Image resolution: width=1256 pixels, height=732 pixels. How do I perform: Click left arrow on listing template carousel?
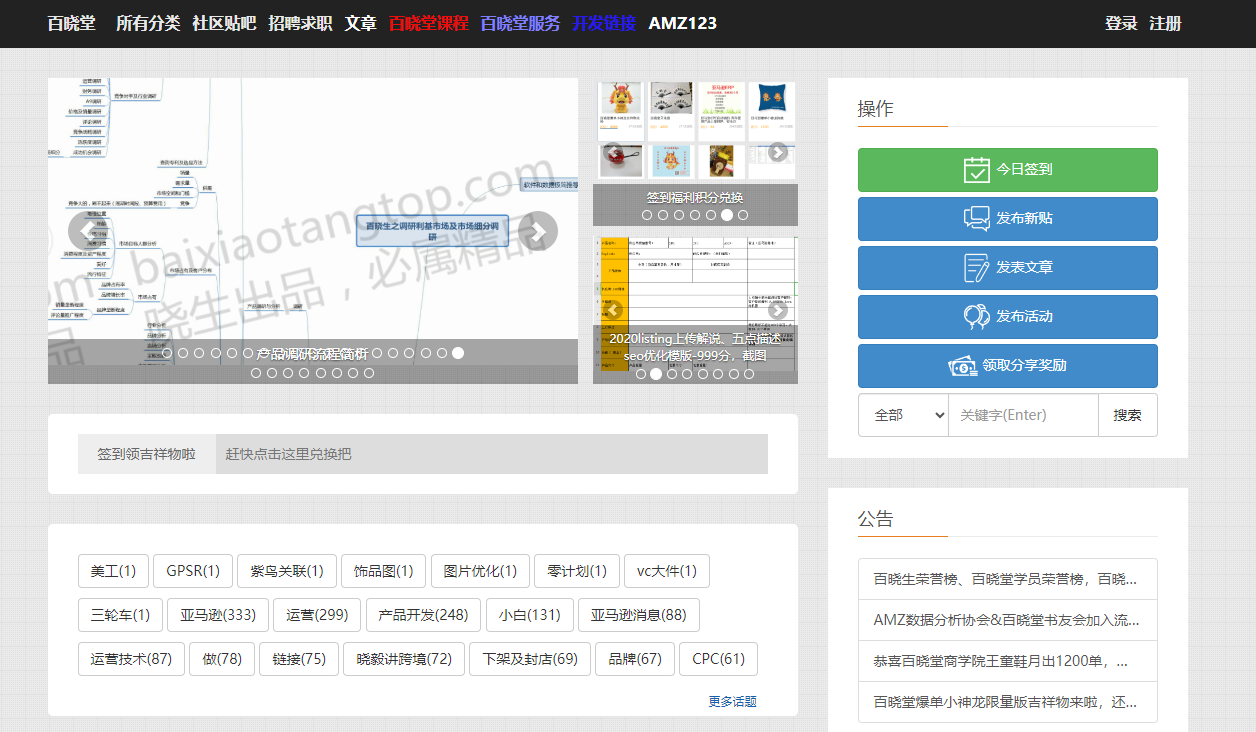(x=614, y=310)
